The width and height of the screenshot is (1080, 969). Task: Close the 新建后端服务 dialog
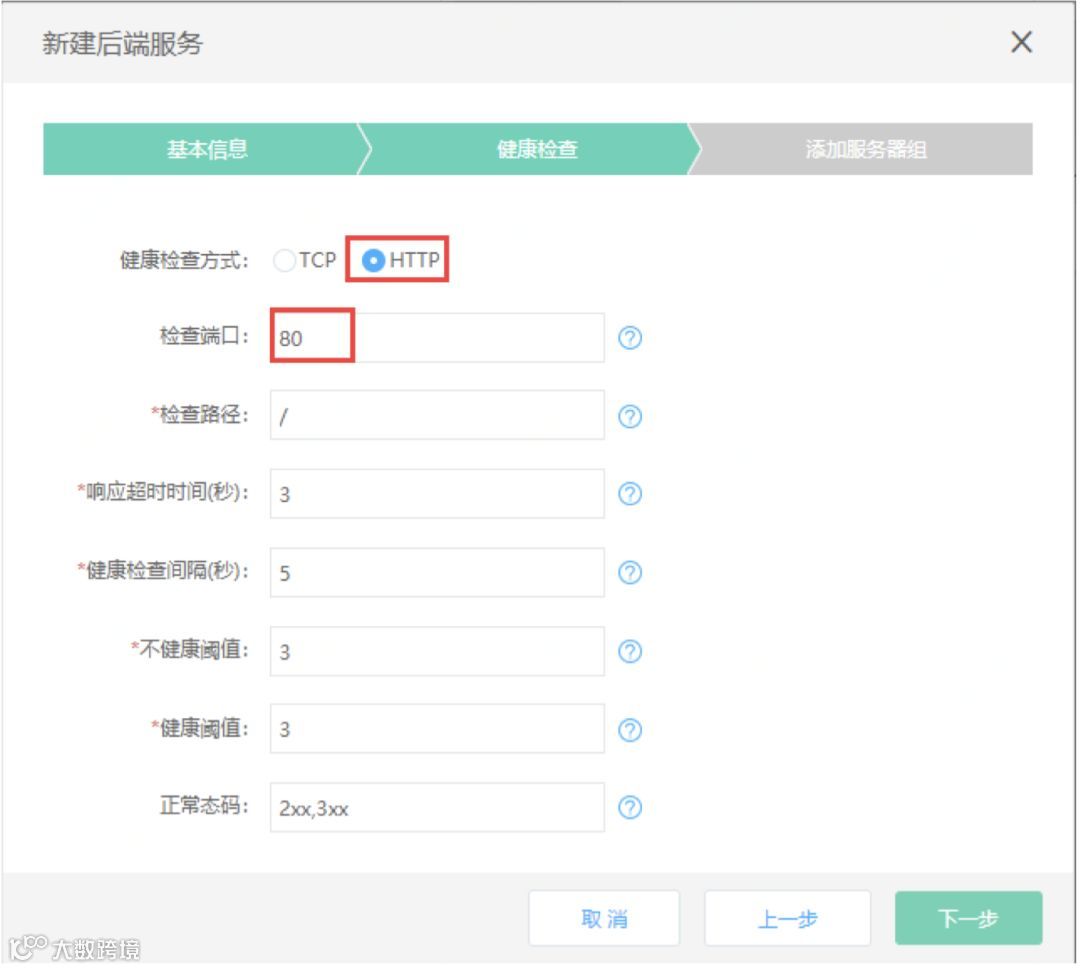[x=1021, y=42]
